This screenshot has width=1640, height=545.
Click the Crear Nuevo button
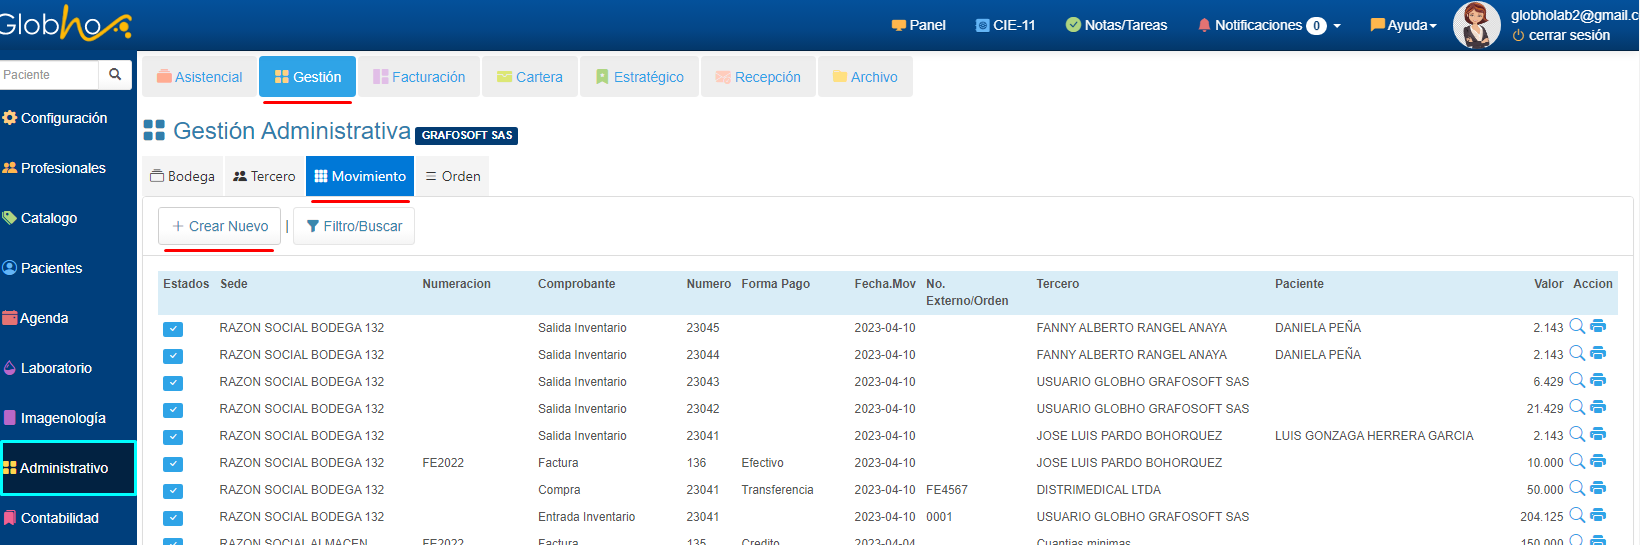220,226
